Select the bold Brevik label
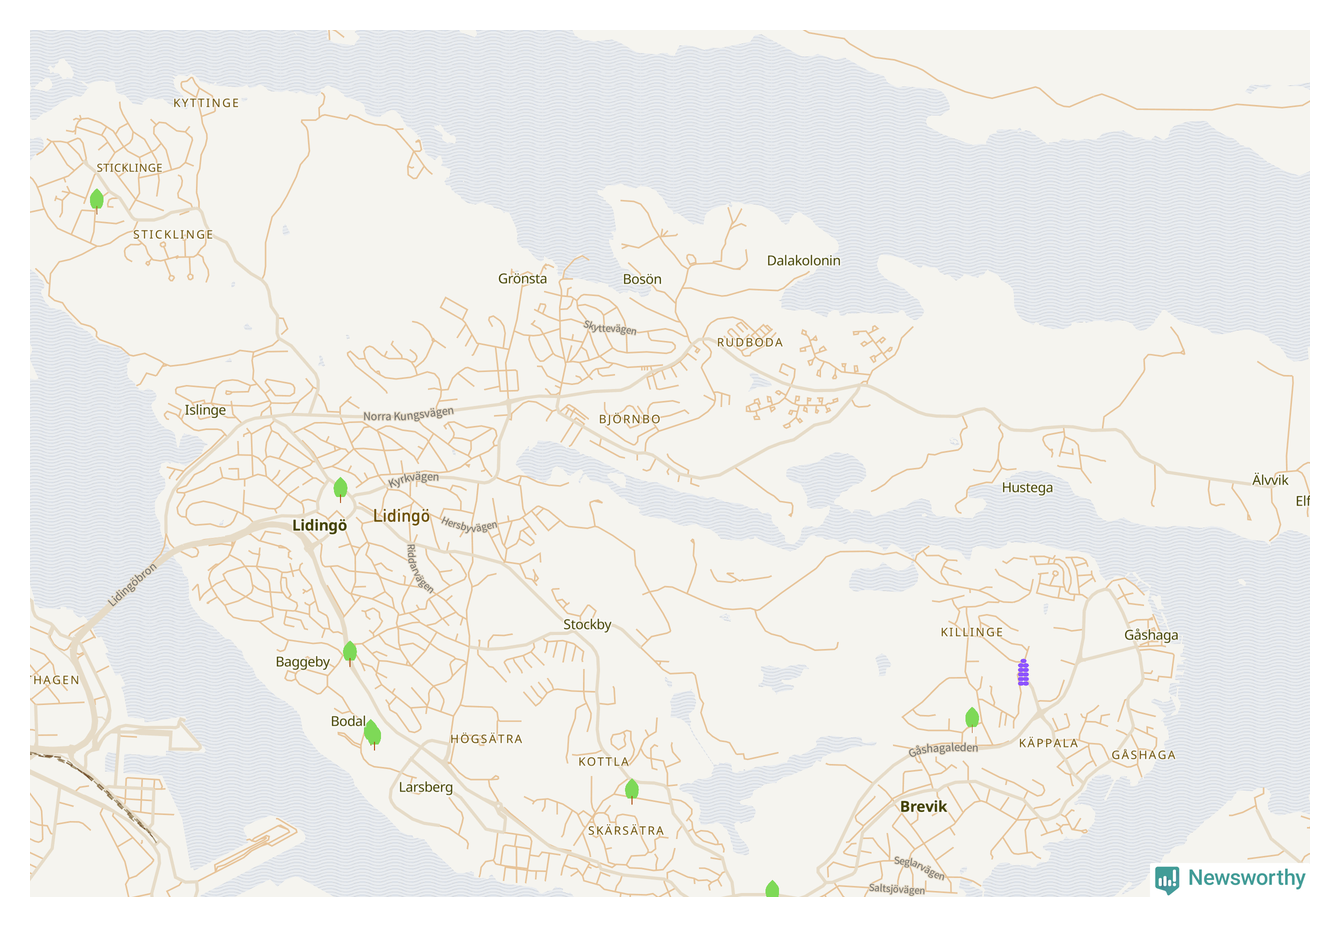This screenshot has width=1340, height=927. tap(923, 807)
